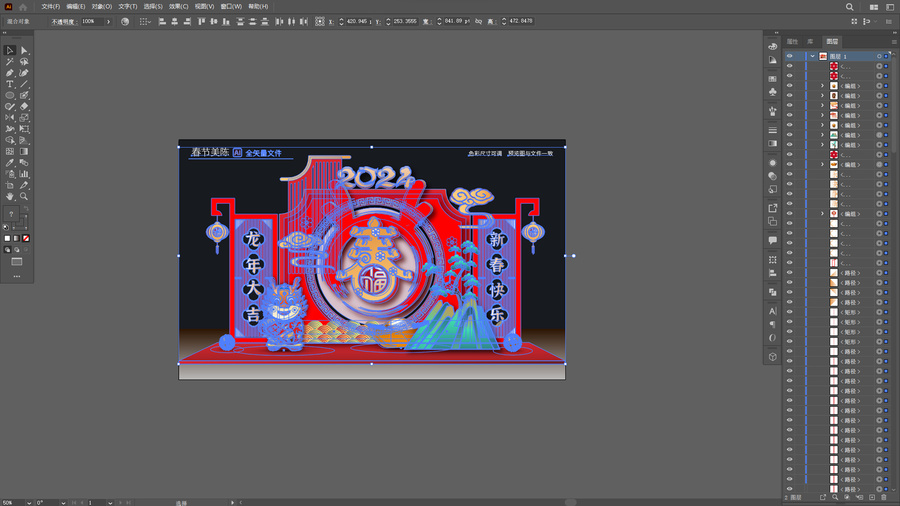
Task: Open the Appearance panel sun icon
Action: (773, 163)
